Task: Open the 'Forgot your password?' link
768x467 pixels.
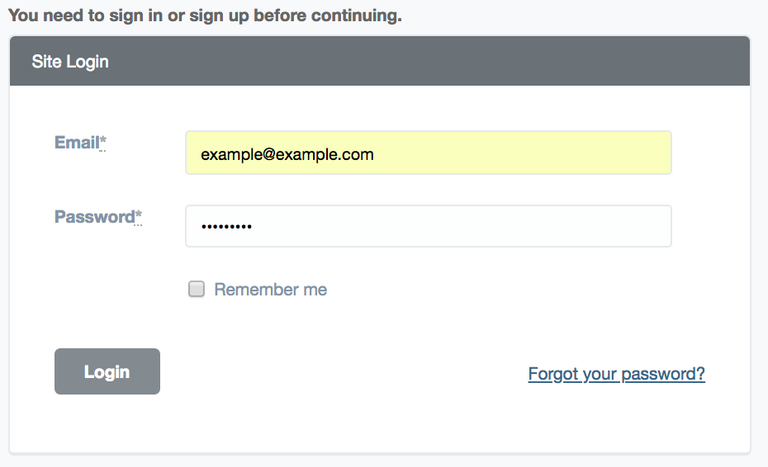Action: click(x=616, y=374)
